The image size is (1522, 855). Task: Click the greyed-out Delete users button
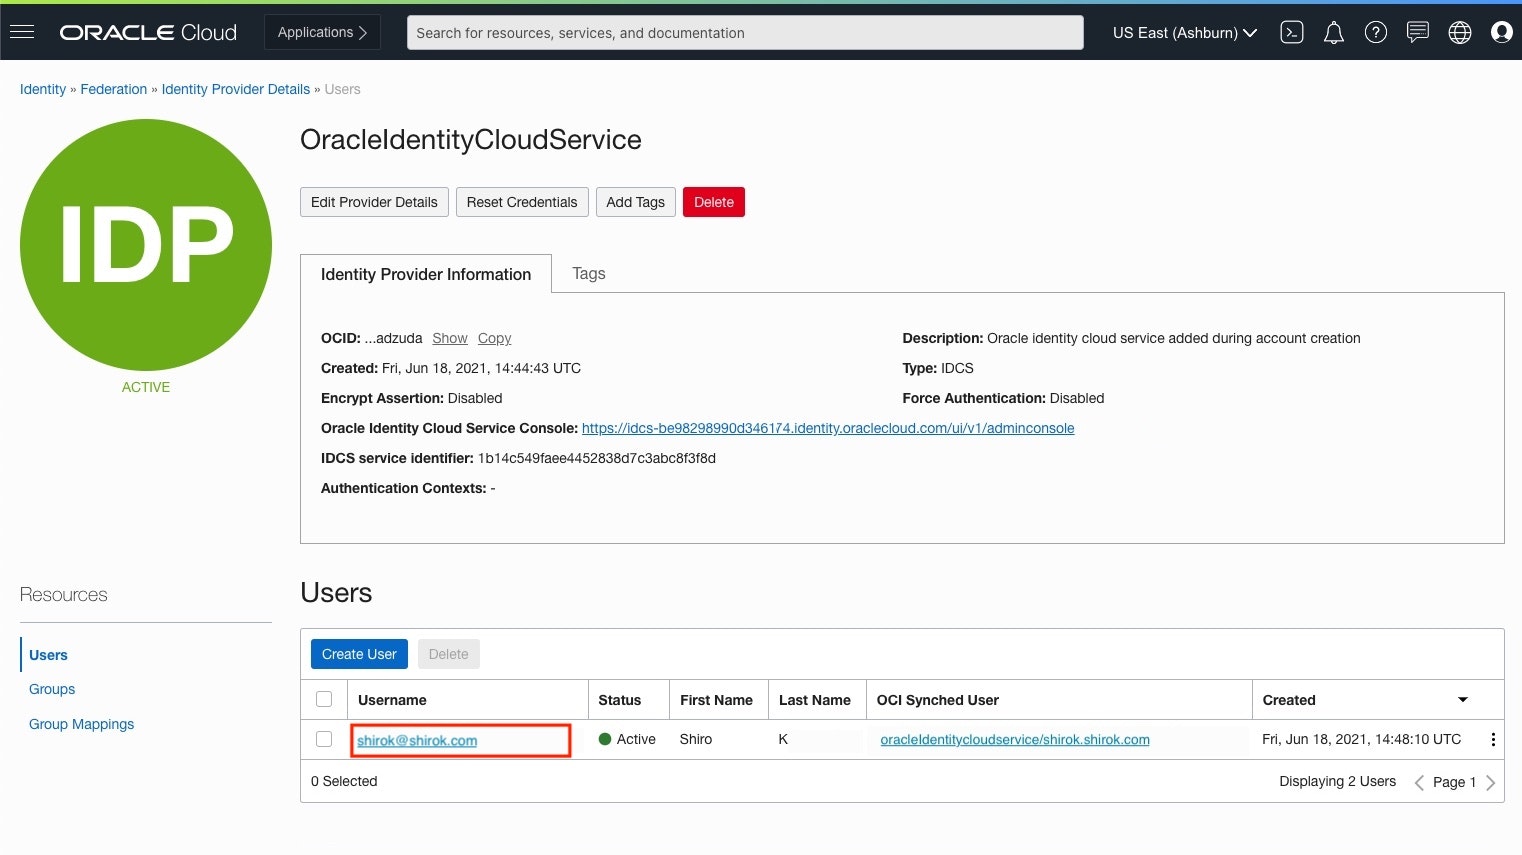point(448,654)
